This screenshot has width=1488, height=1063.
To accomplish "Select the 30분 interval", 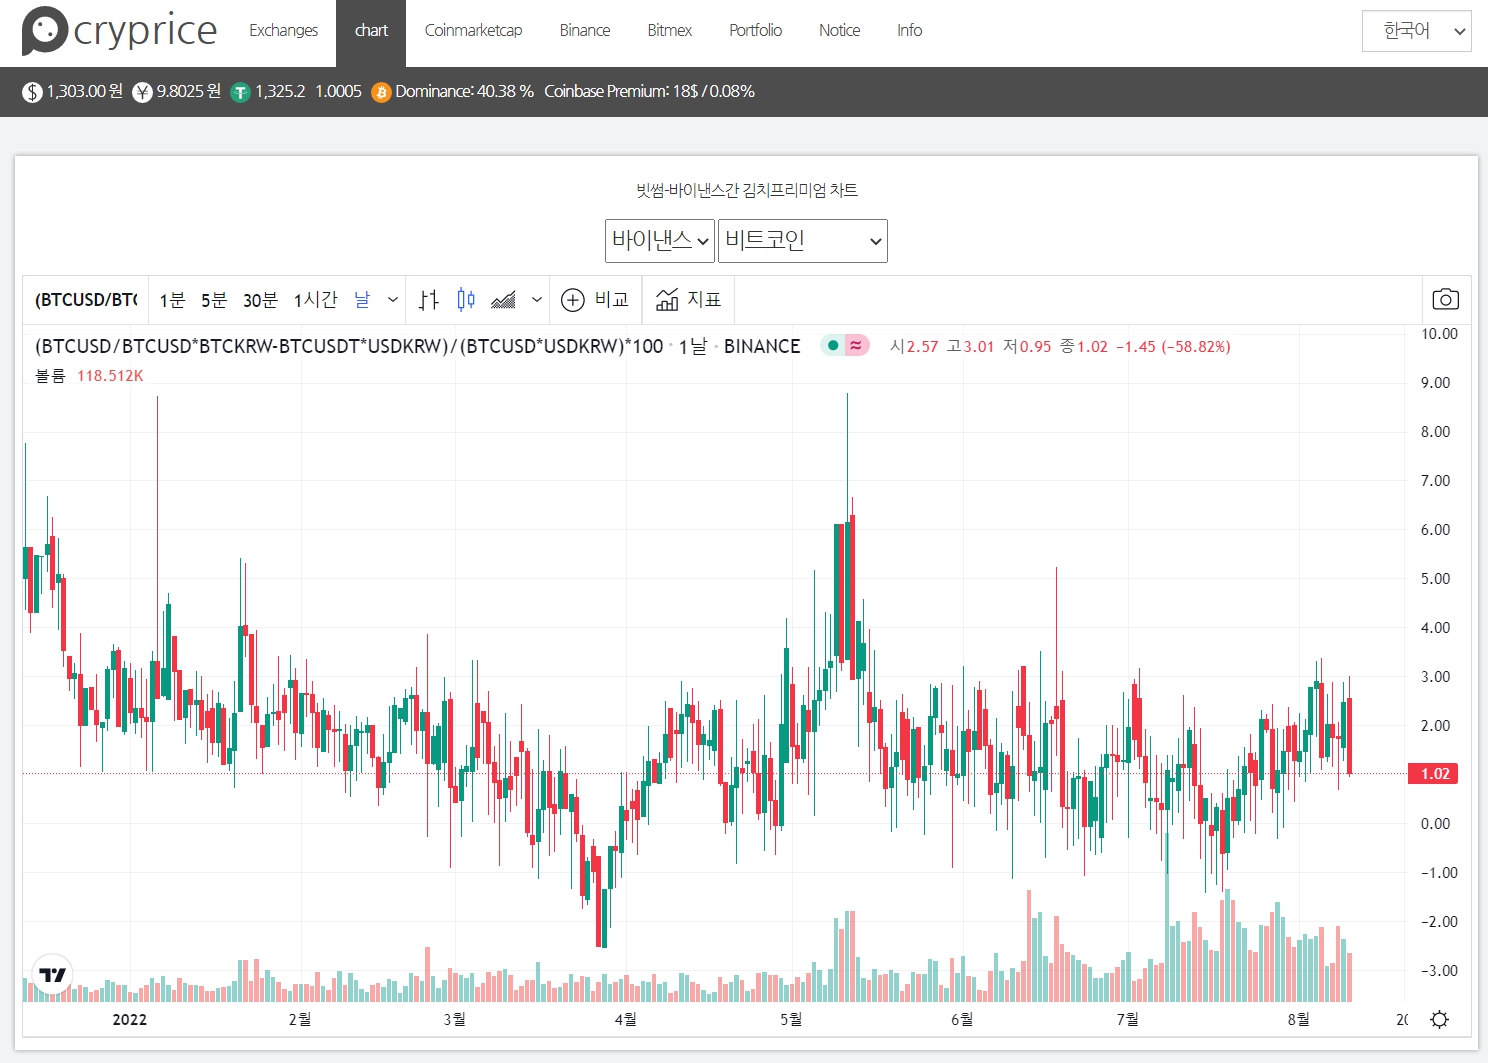I will (x=260, y=300).
